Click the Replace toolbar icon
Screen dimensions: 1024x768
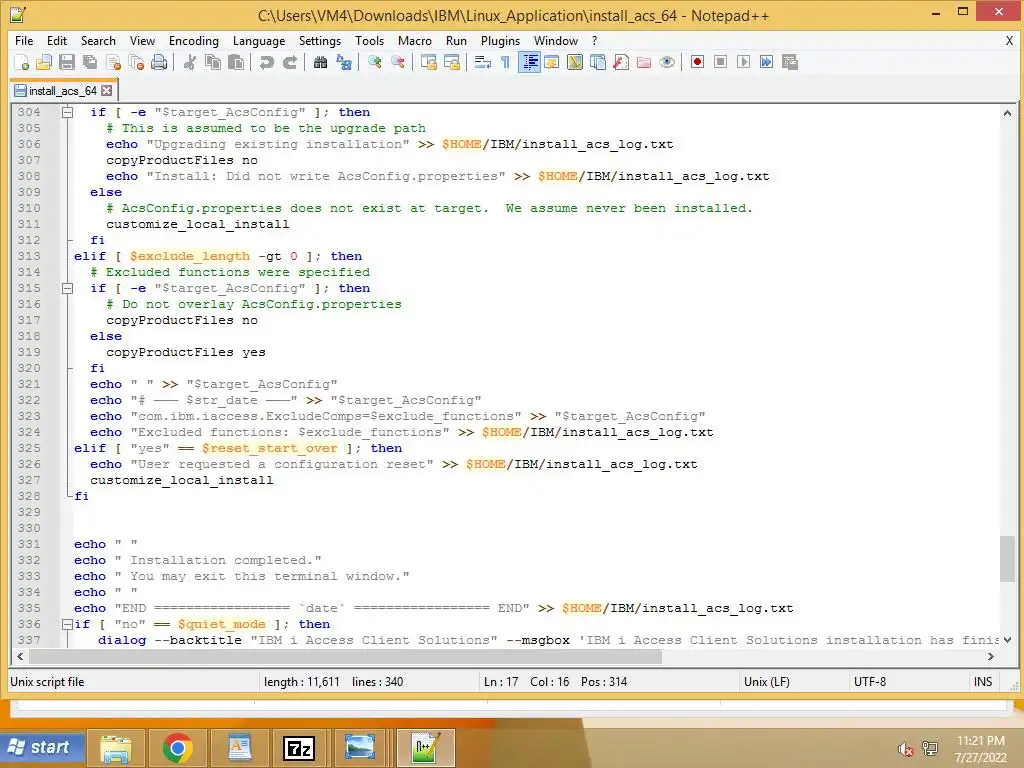pyautogui.click(x=344, y=62)
